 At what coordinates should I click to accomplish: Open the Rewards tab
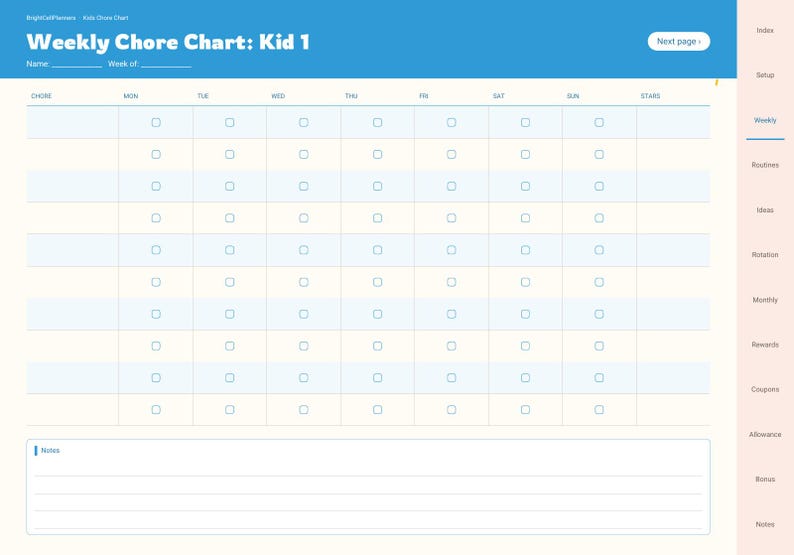coord(765,345)
